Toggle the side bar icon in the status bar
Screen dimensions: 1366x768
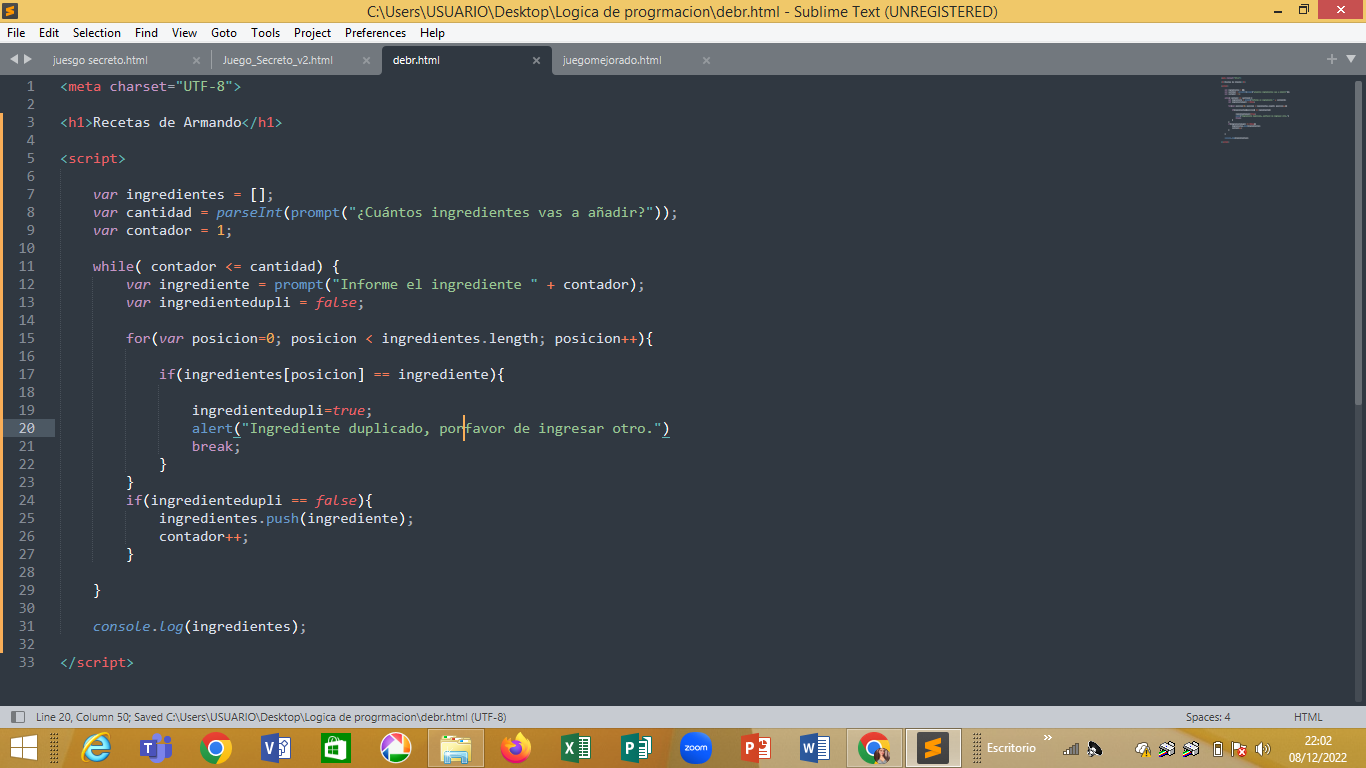tap(17, 717)
